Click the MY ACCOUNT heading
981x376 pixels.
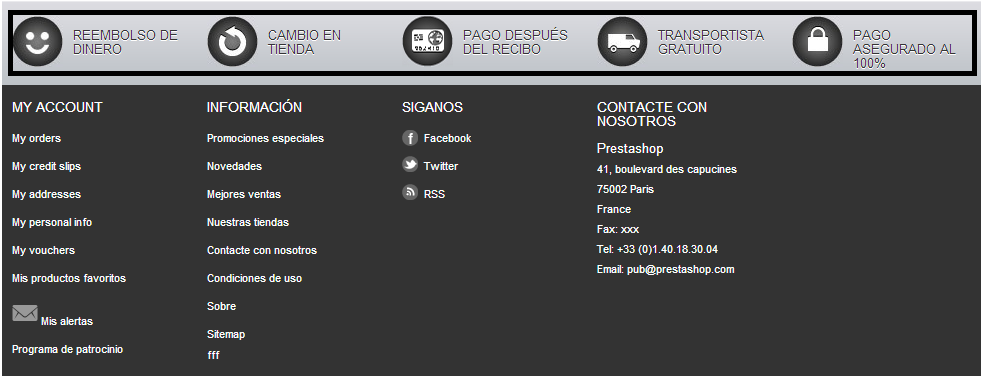(57, 108)
